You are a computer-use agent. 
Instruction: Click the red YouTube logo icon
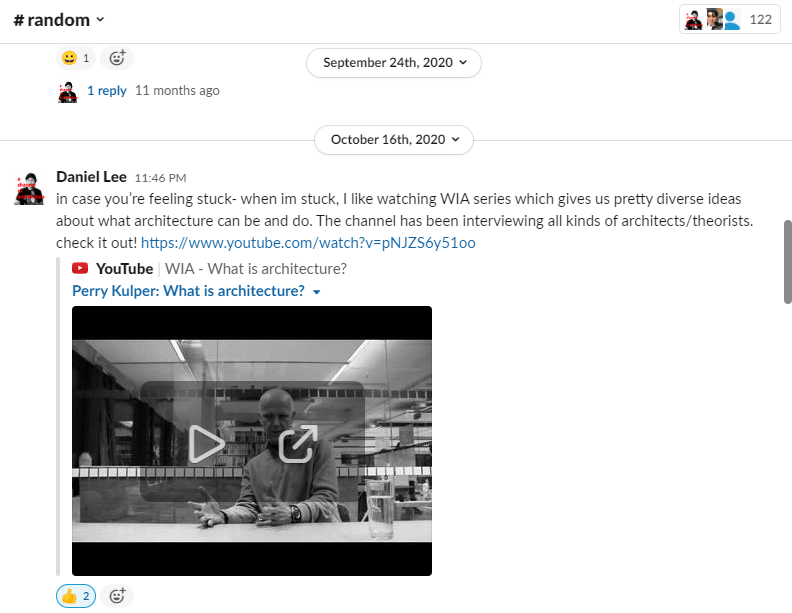pyautogui.click(x=80, y=268)
